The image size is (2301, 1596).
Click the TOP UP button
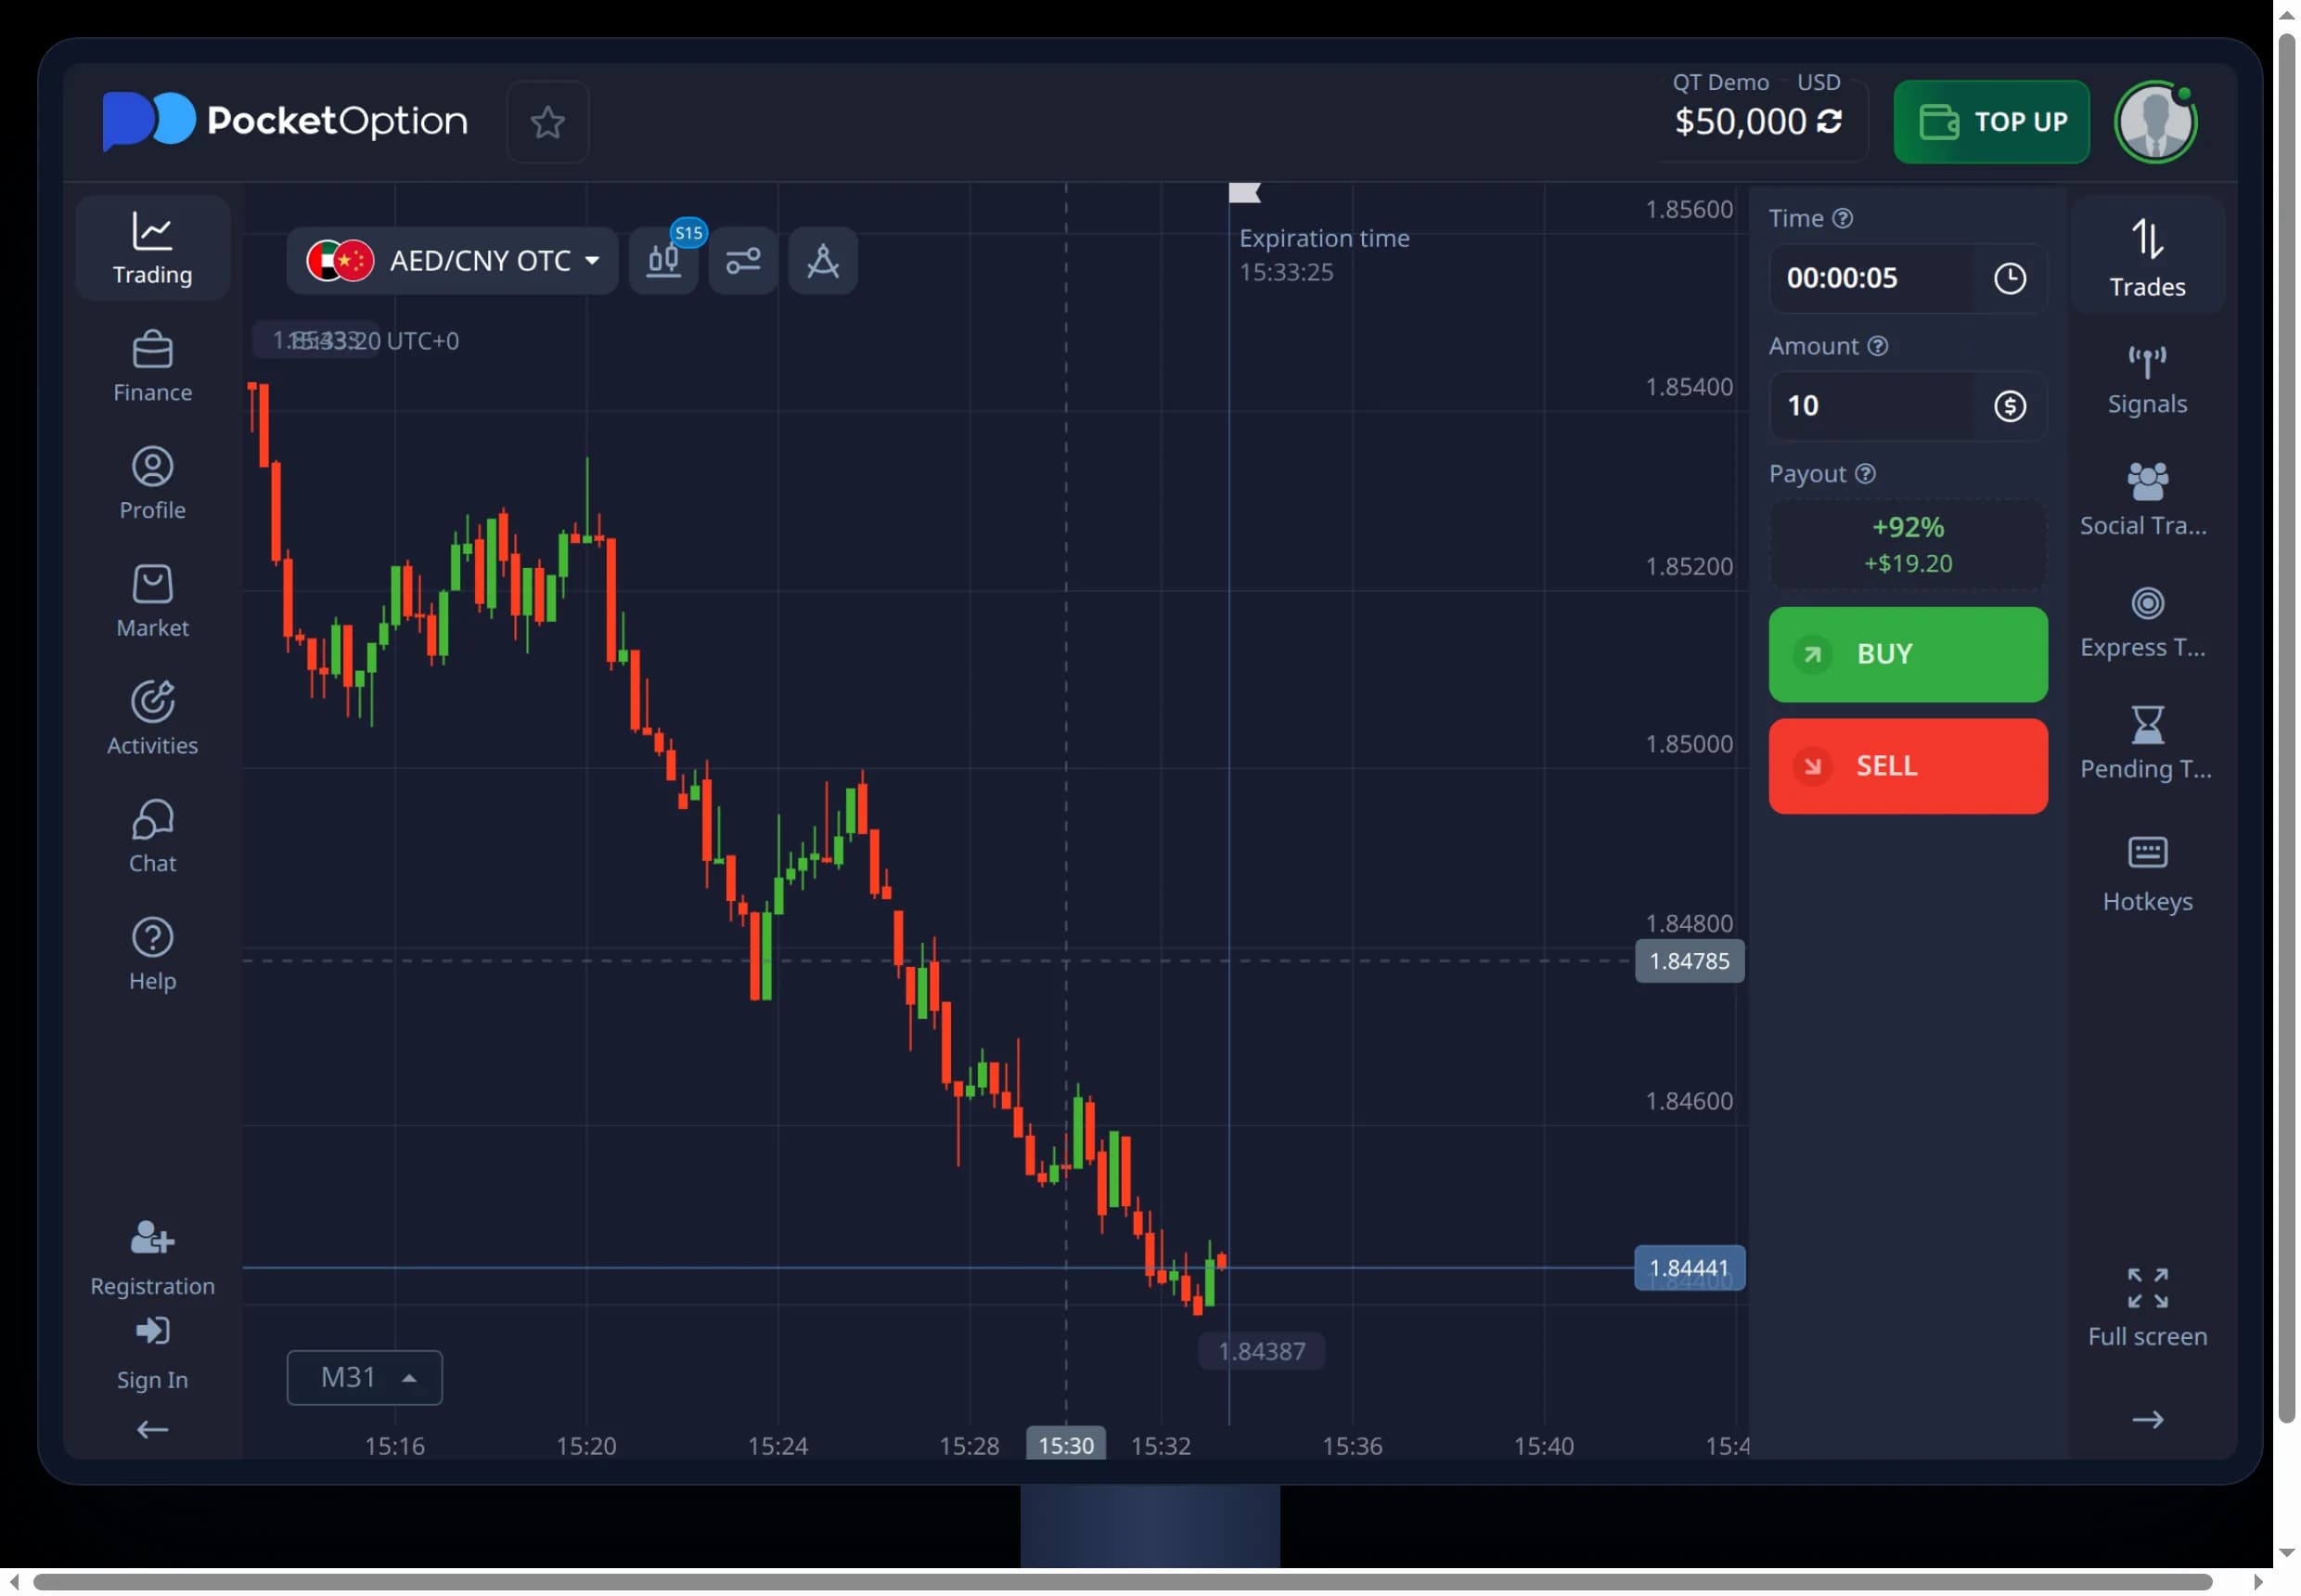tap(1992, 122)
